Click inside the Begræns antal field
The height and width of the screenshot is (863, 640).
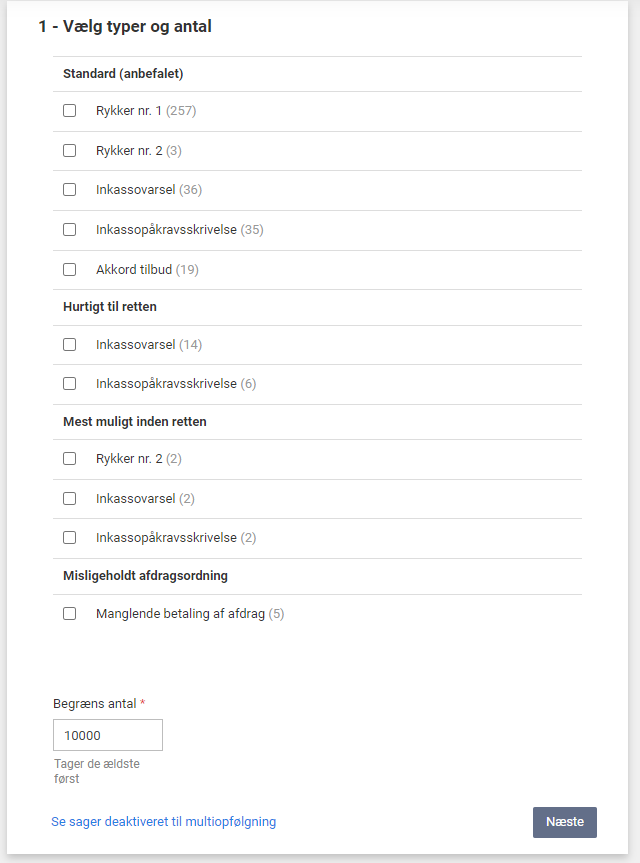107,734
